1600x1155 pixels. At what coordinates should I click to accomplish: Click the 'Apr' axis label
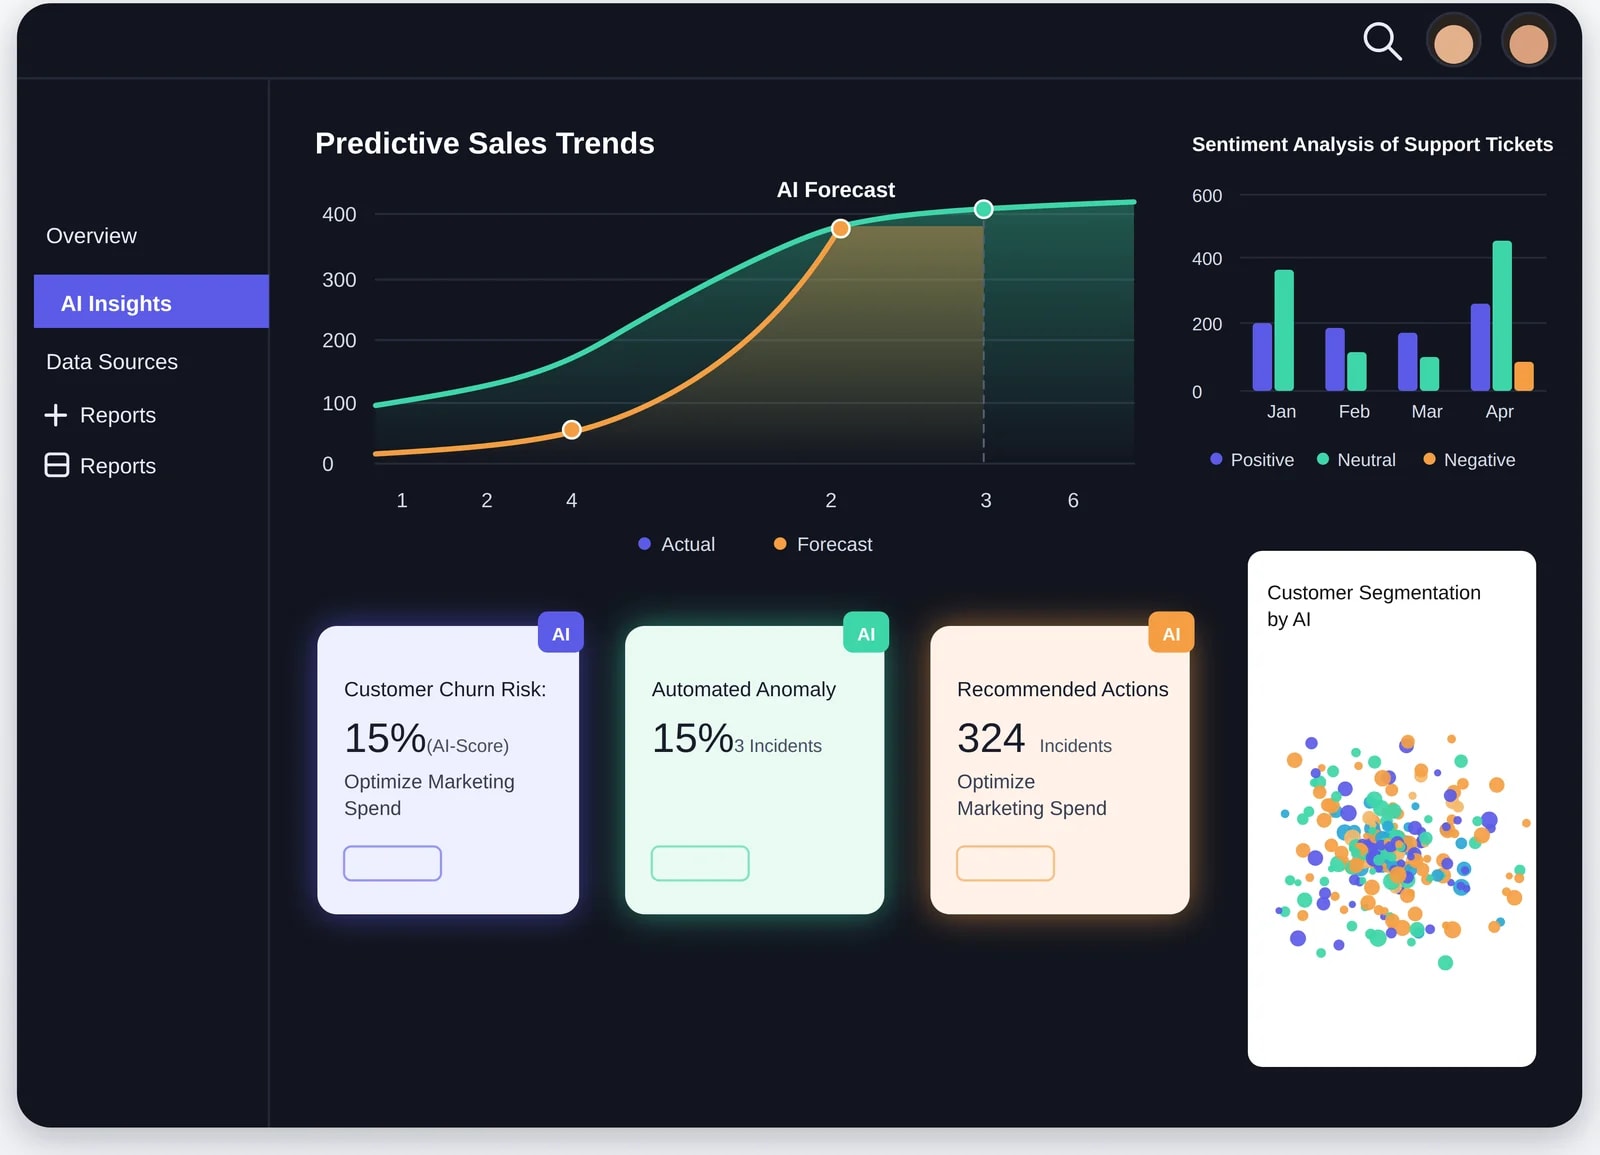[x=1499, y=412]
